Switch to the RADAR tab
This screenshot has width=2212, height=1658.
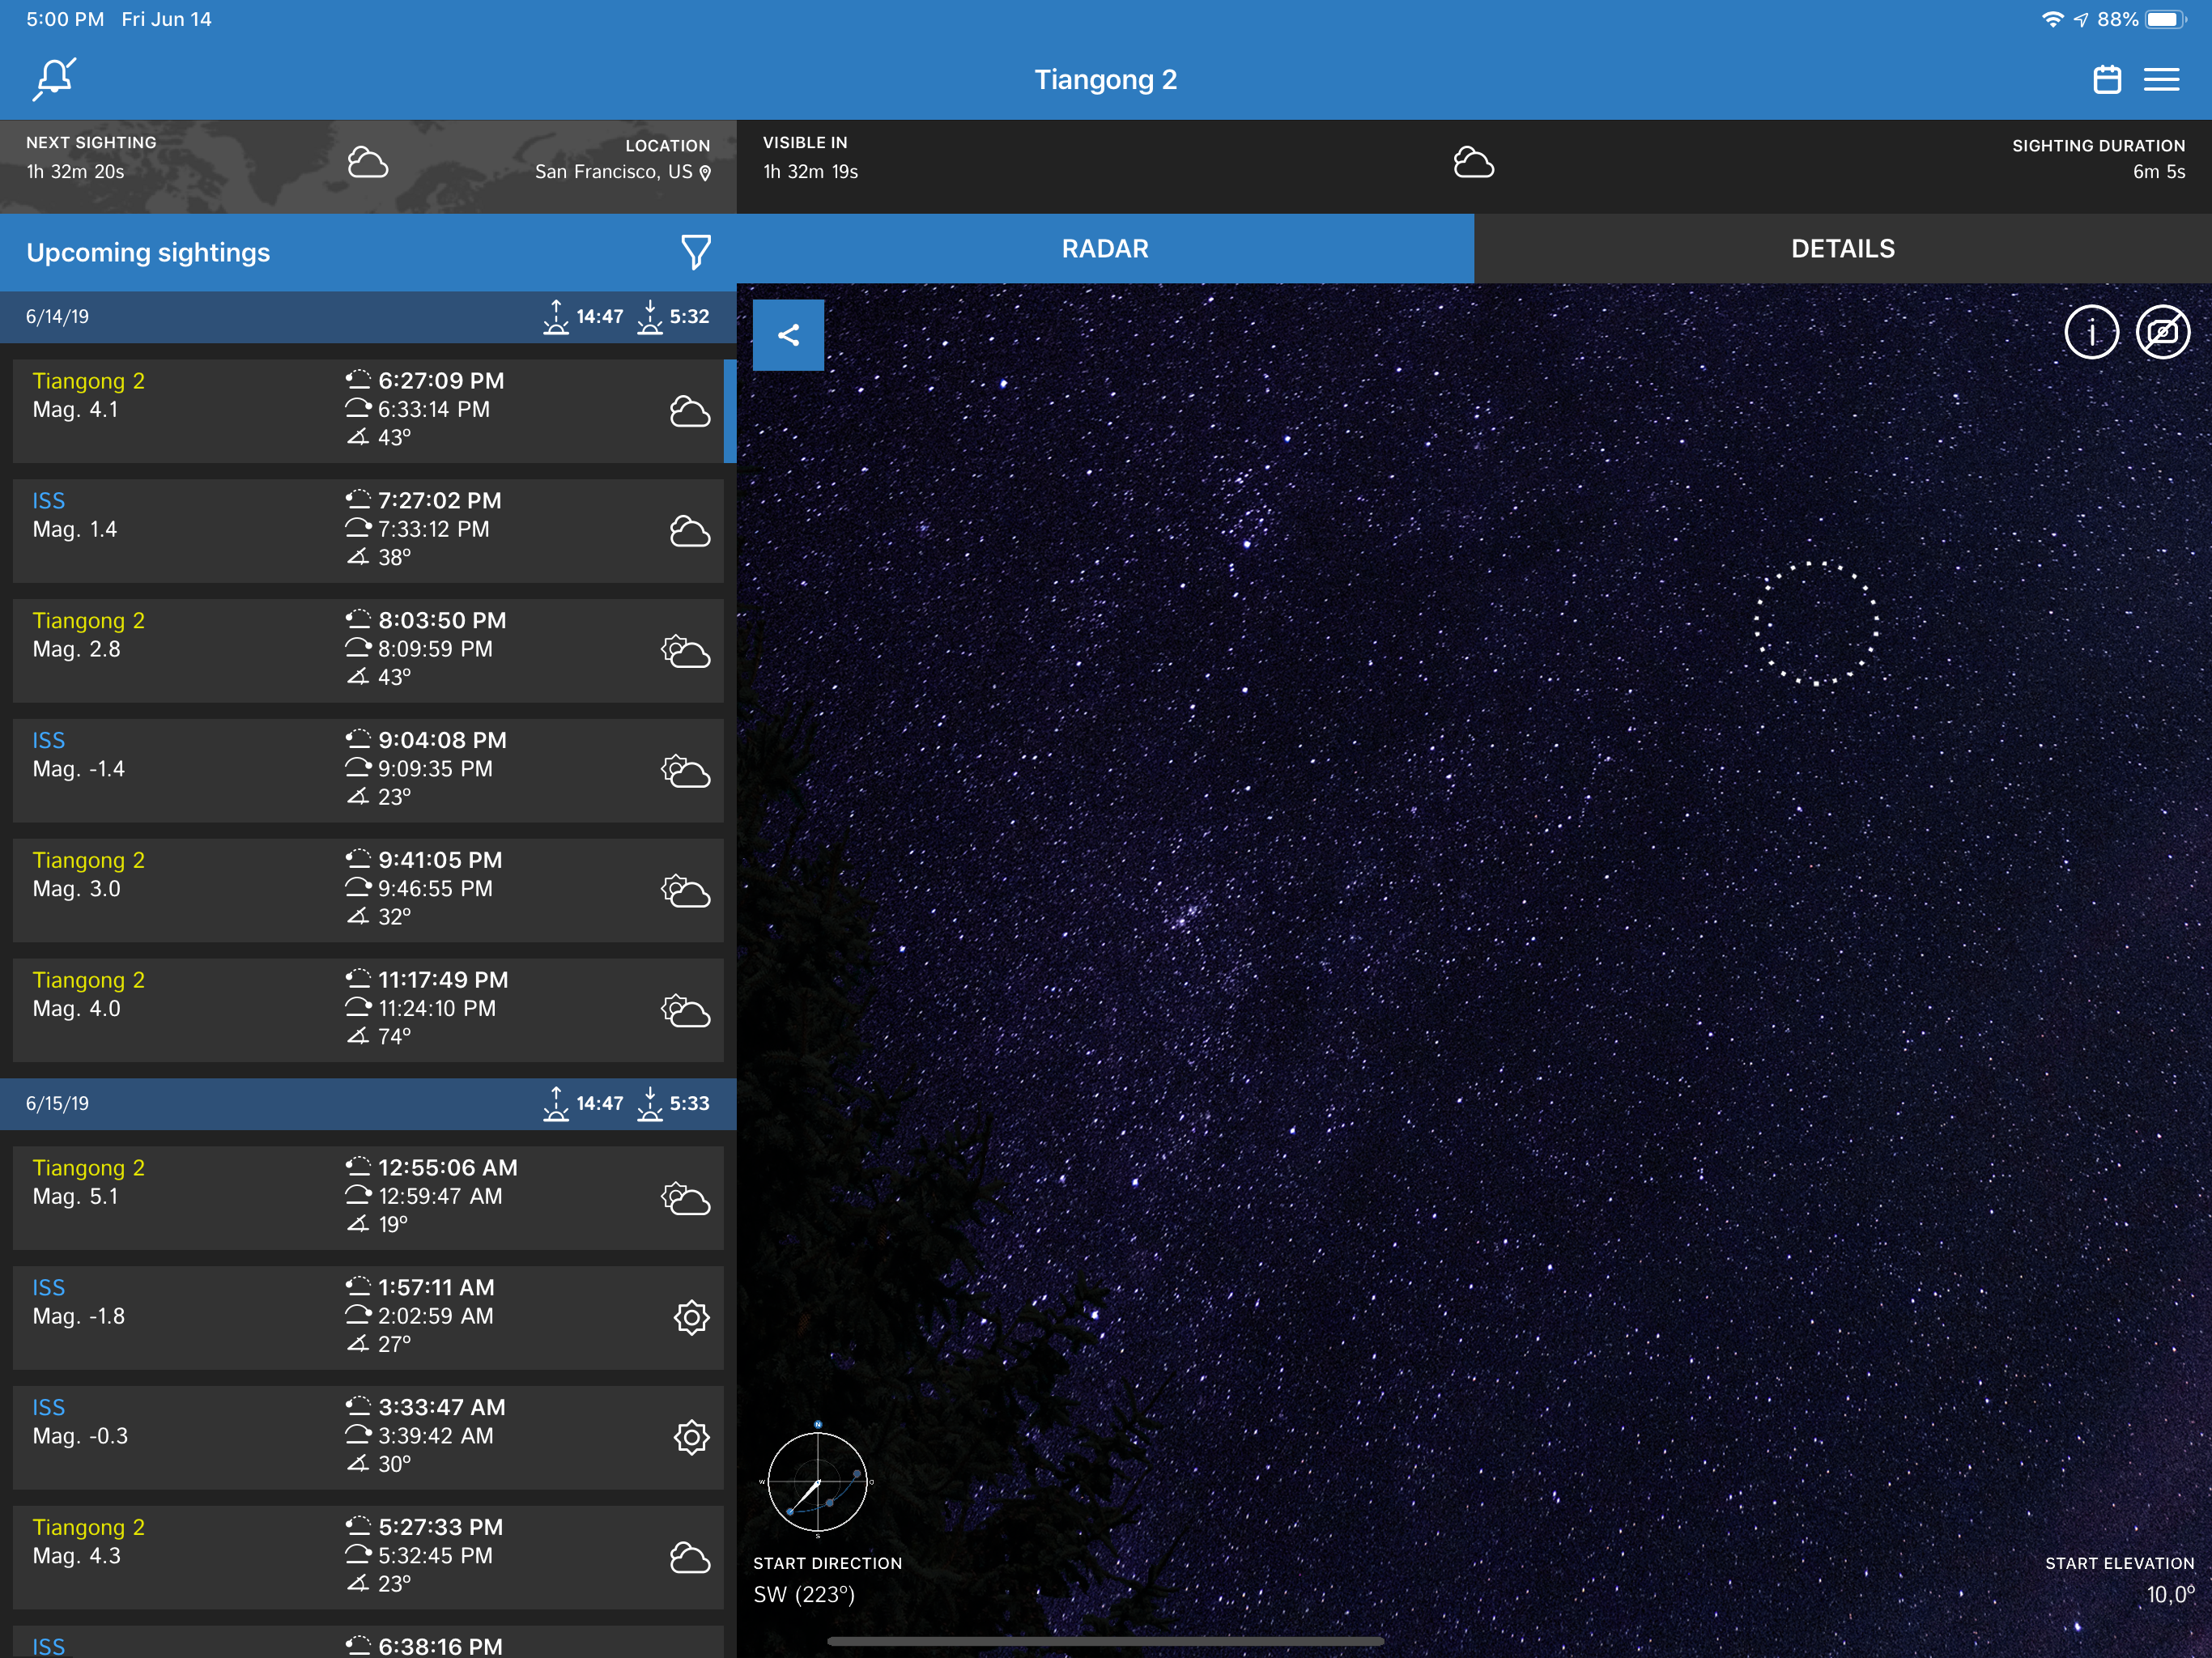(x=1104, y=249)
